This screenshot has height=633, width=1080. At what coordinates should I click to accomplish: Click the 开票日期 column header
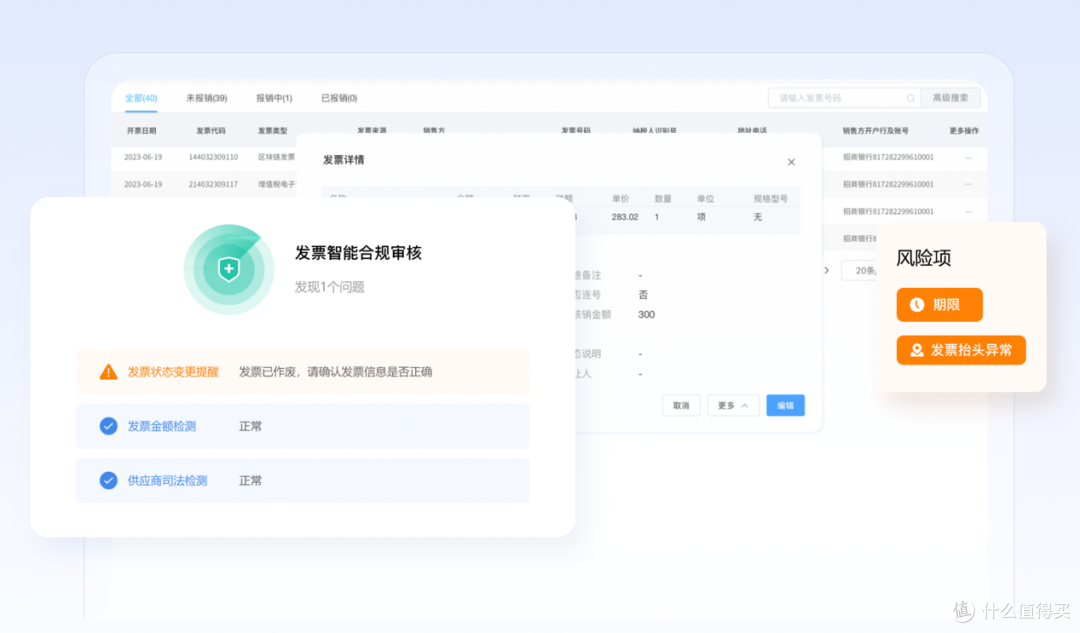point(141,130)
